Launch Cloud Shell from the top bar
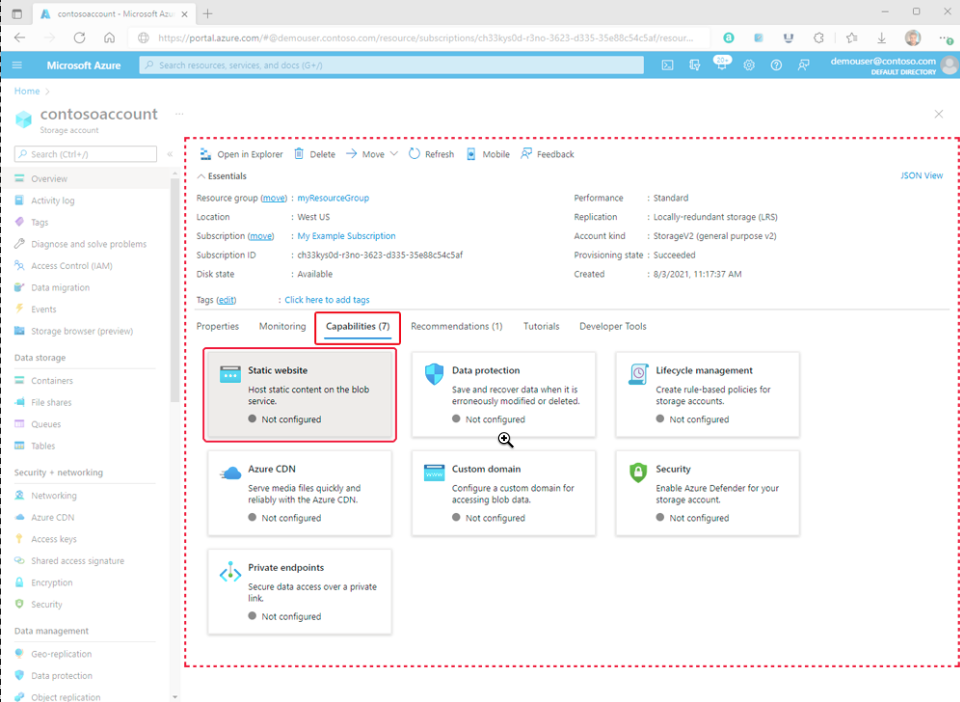 click(667, 65)
